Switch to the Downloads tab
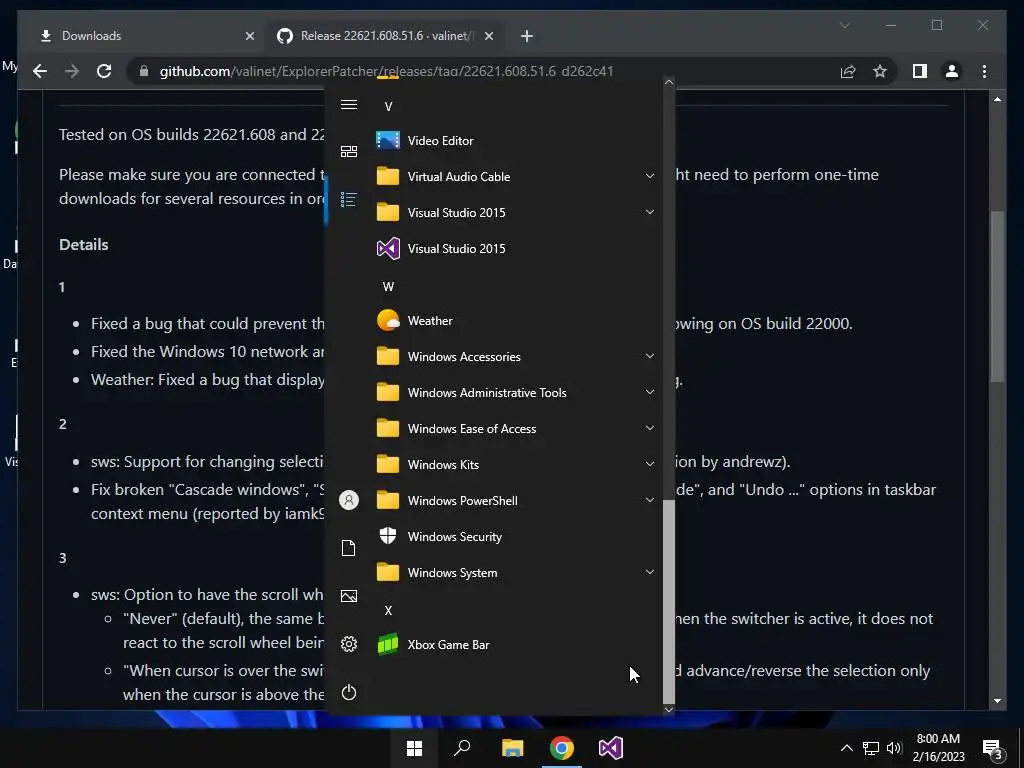 (x=142, y=36)
